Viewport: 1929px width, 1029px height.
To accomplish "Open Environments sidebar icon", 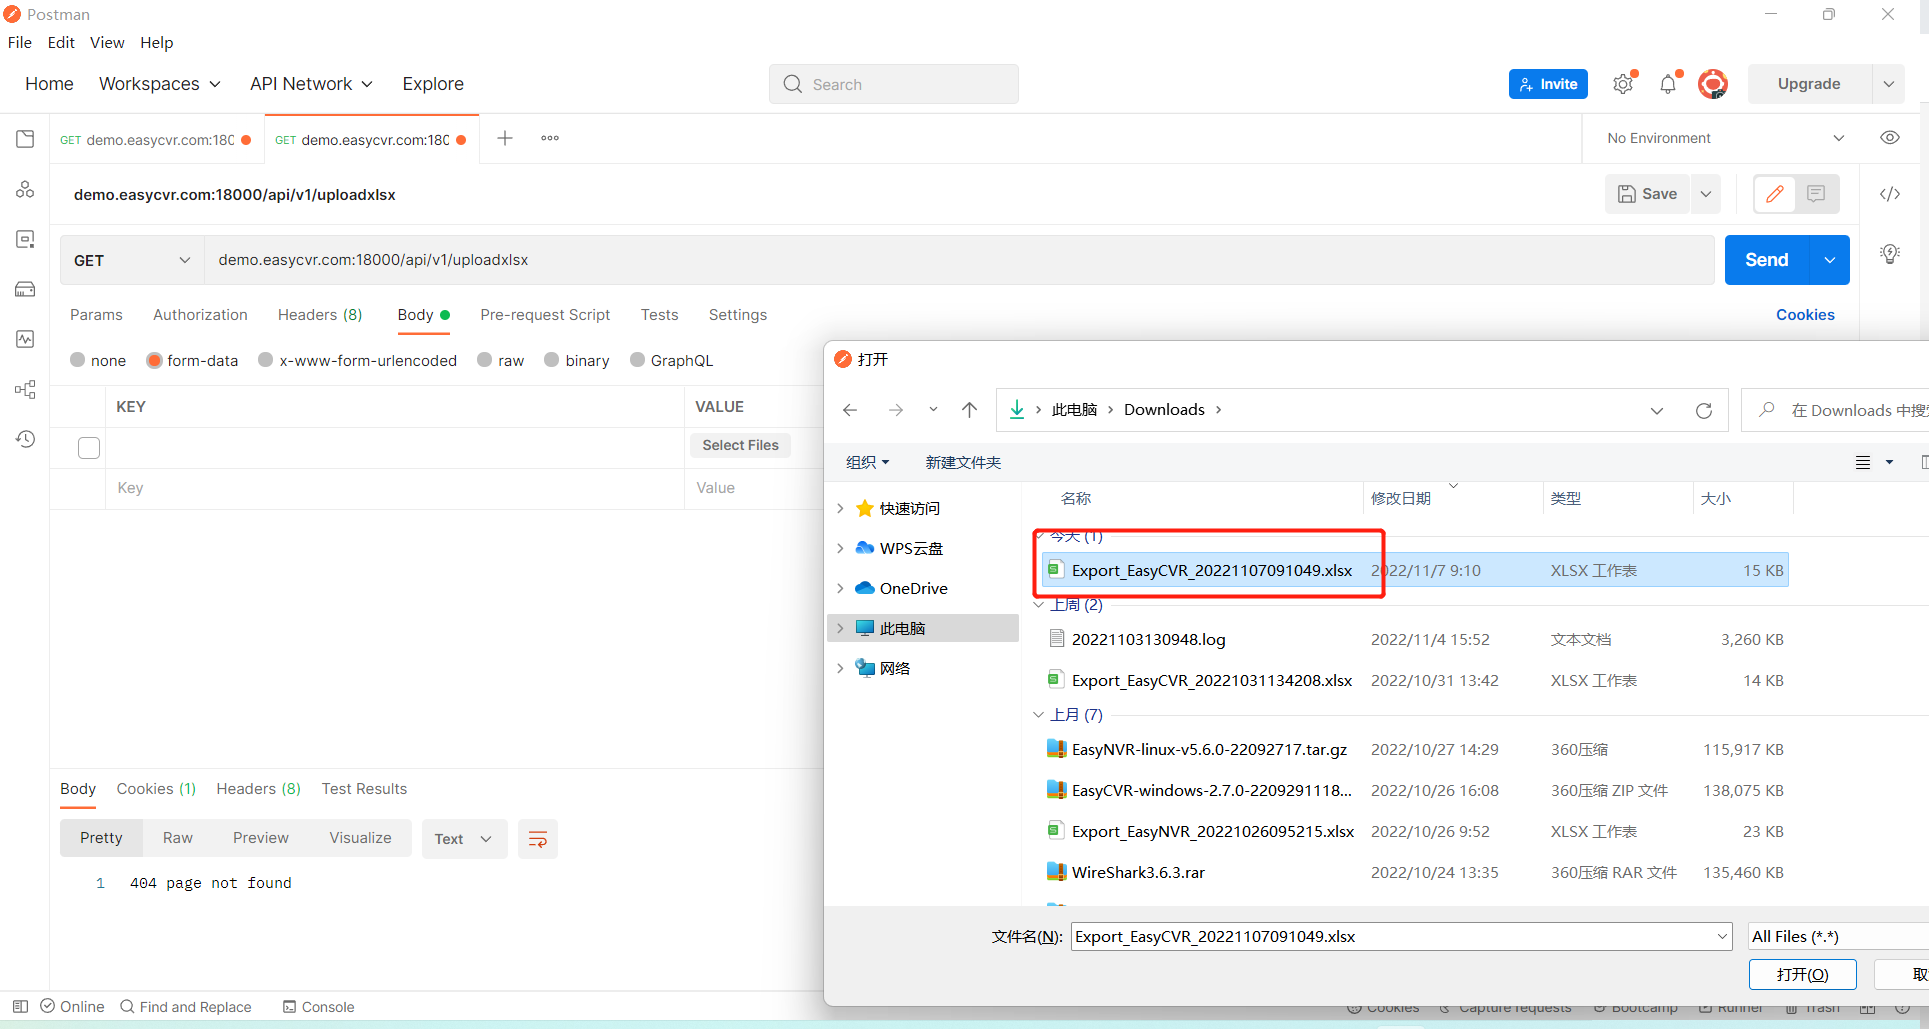I will click(x=25, y=239).
